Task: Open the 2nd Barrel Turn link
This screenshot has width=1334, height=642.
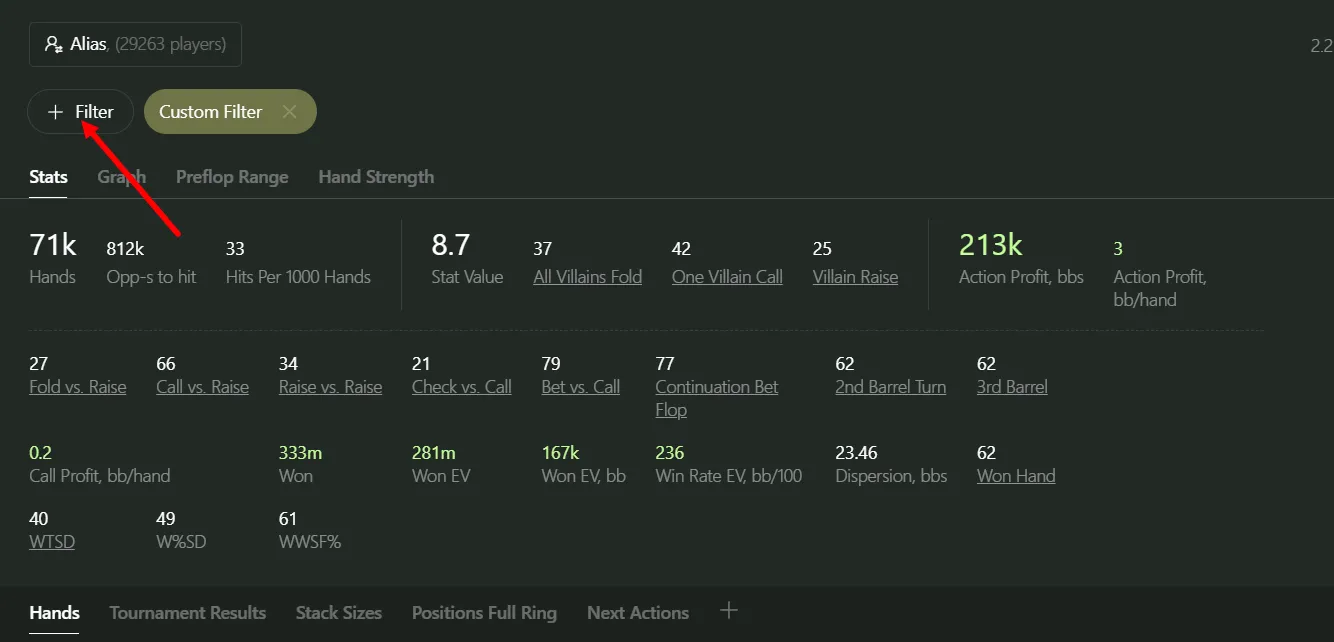Action: tap(890, 387)
